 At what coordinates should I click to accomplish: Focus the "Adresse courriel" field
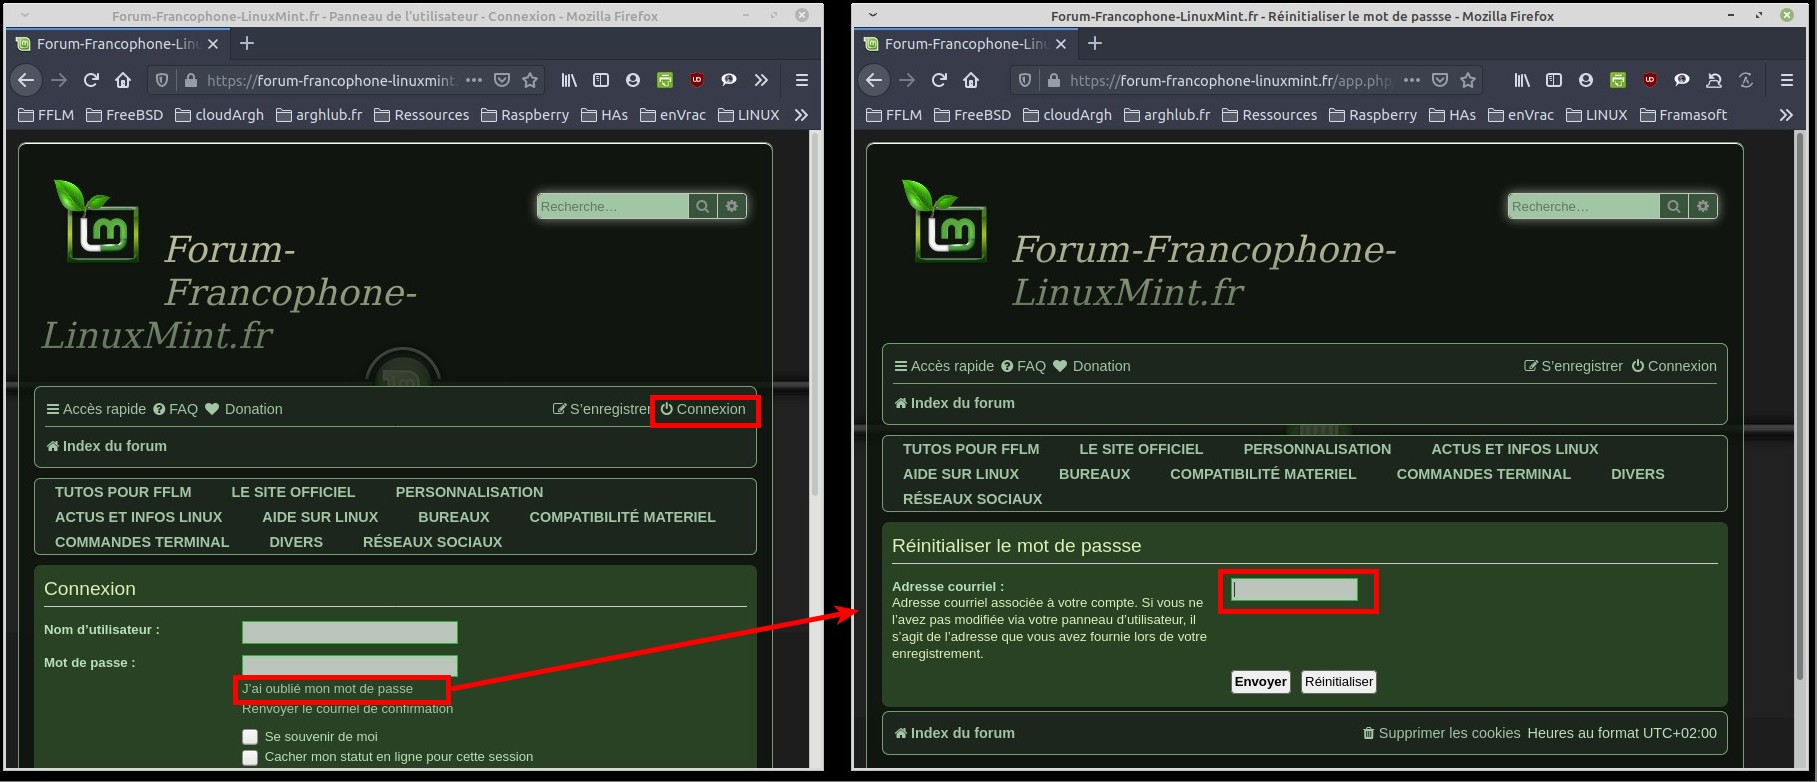coord(1295,590)
